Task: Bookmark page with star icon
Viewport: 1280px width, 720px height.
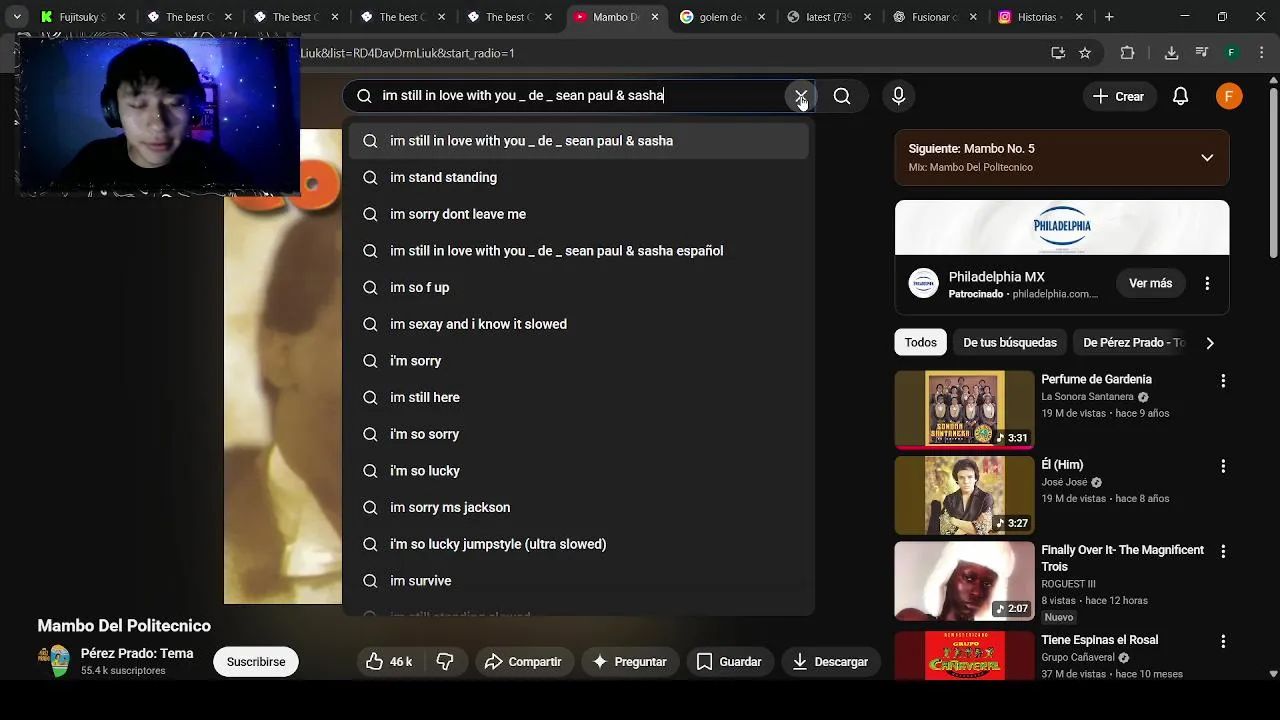Action: pyautogui.click(x=1085, y=53)
